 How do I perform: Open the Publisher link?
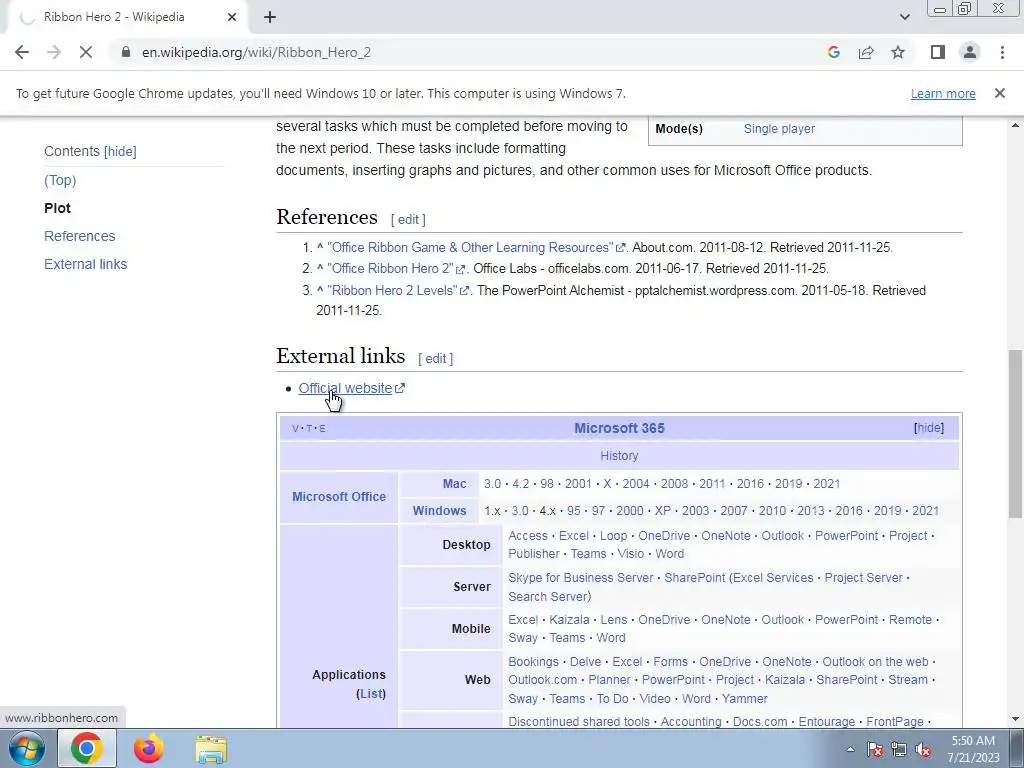pos(534,554)
